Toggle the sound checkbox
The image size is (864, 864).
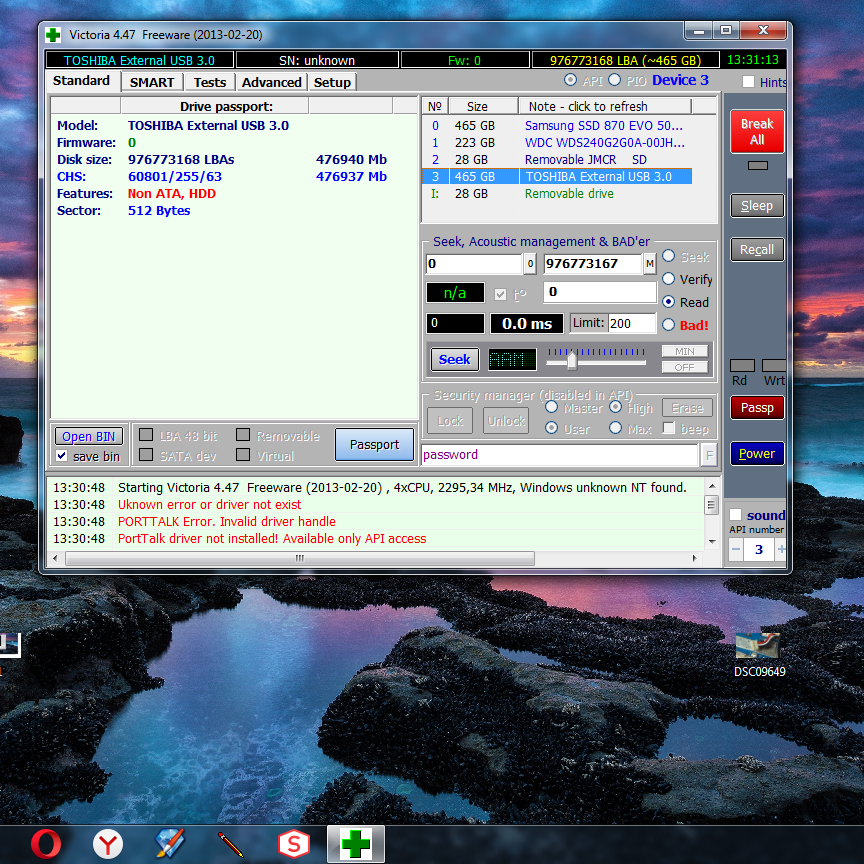point(736,515)
